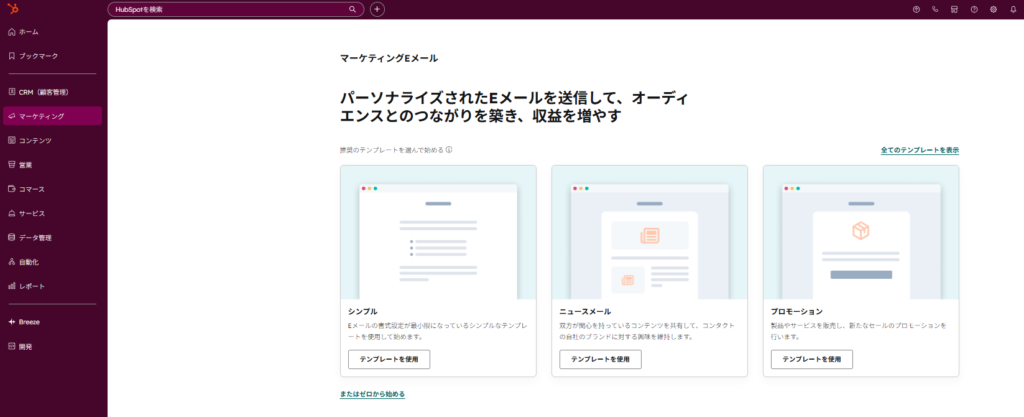
Task: Focus the HubSpotを検索 search field
Action: pyautogui.click(x=236, y=9)
